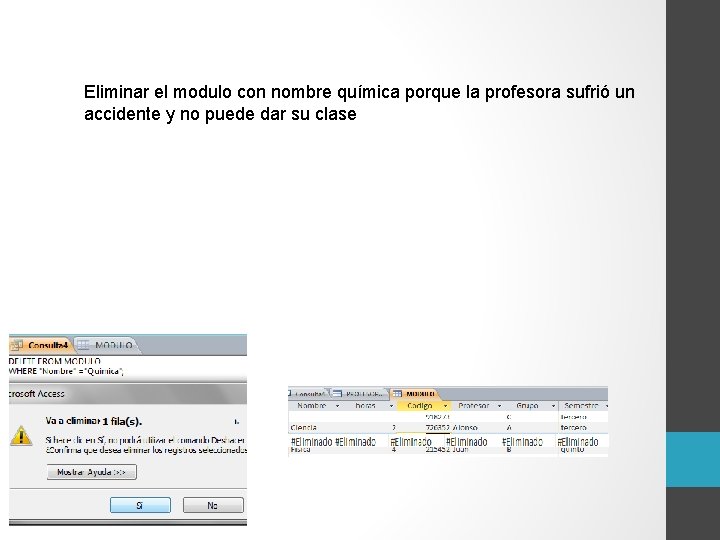This screenshot has height=540, width=720.
Task: Click the tercero cell in the Ciencia row
Action: point(573,428)
